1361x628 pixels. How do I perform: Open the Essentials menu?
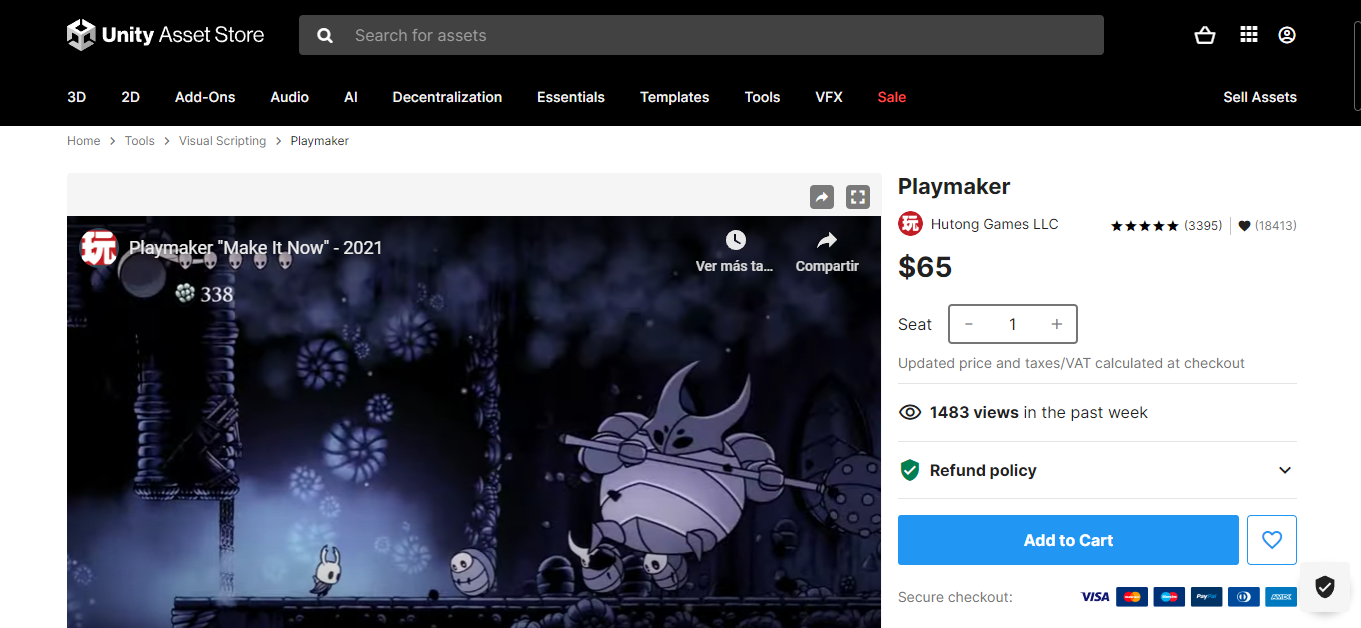pyautogui.click(x=571, y=97)
